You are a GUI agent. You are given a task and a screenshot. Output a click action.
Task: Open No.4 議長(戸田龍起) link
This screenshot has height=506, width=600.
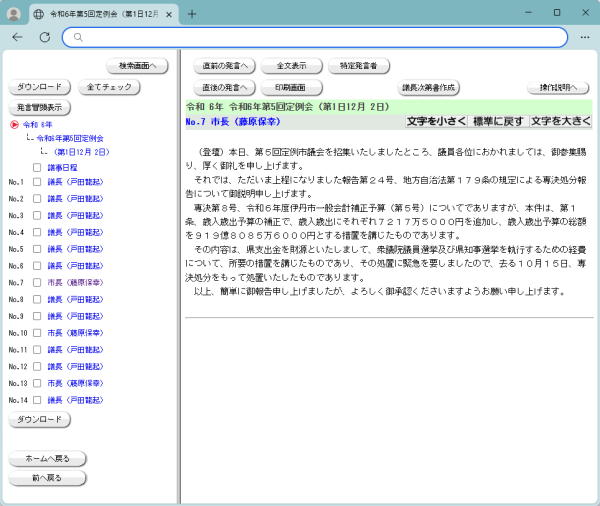point(75,232)
